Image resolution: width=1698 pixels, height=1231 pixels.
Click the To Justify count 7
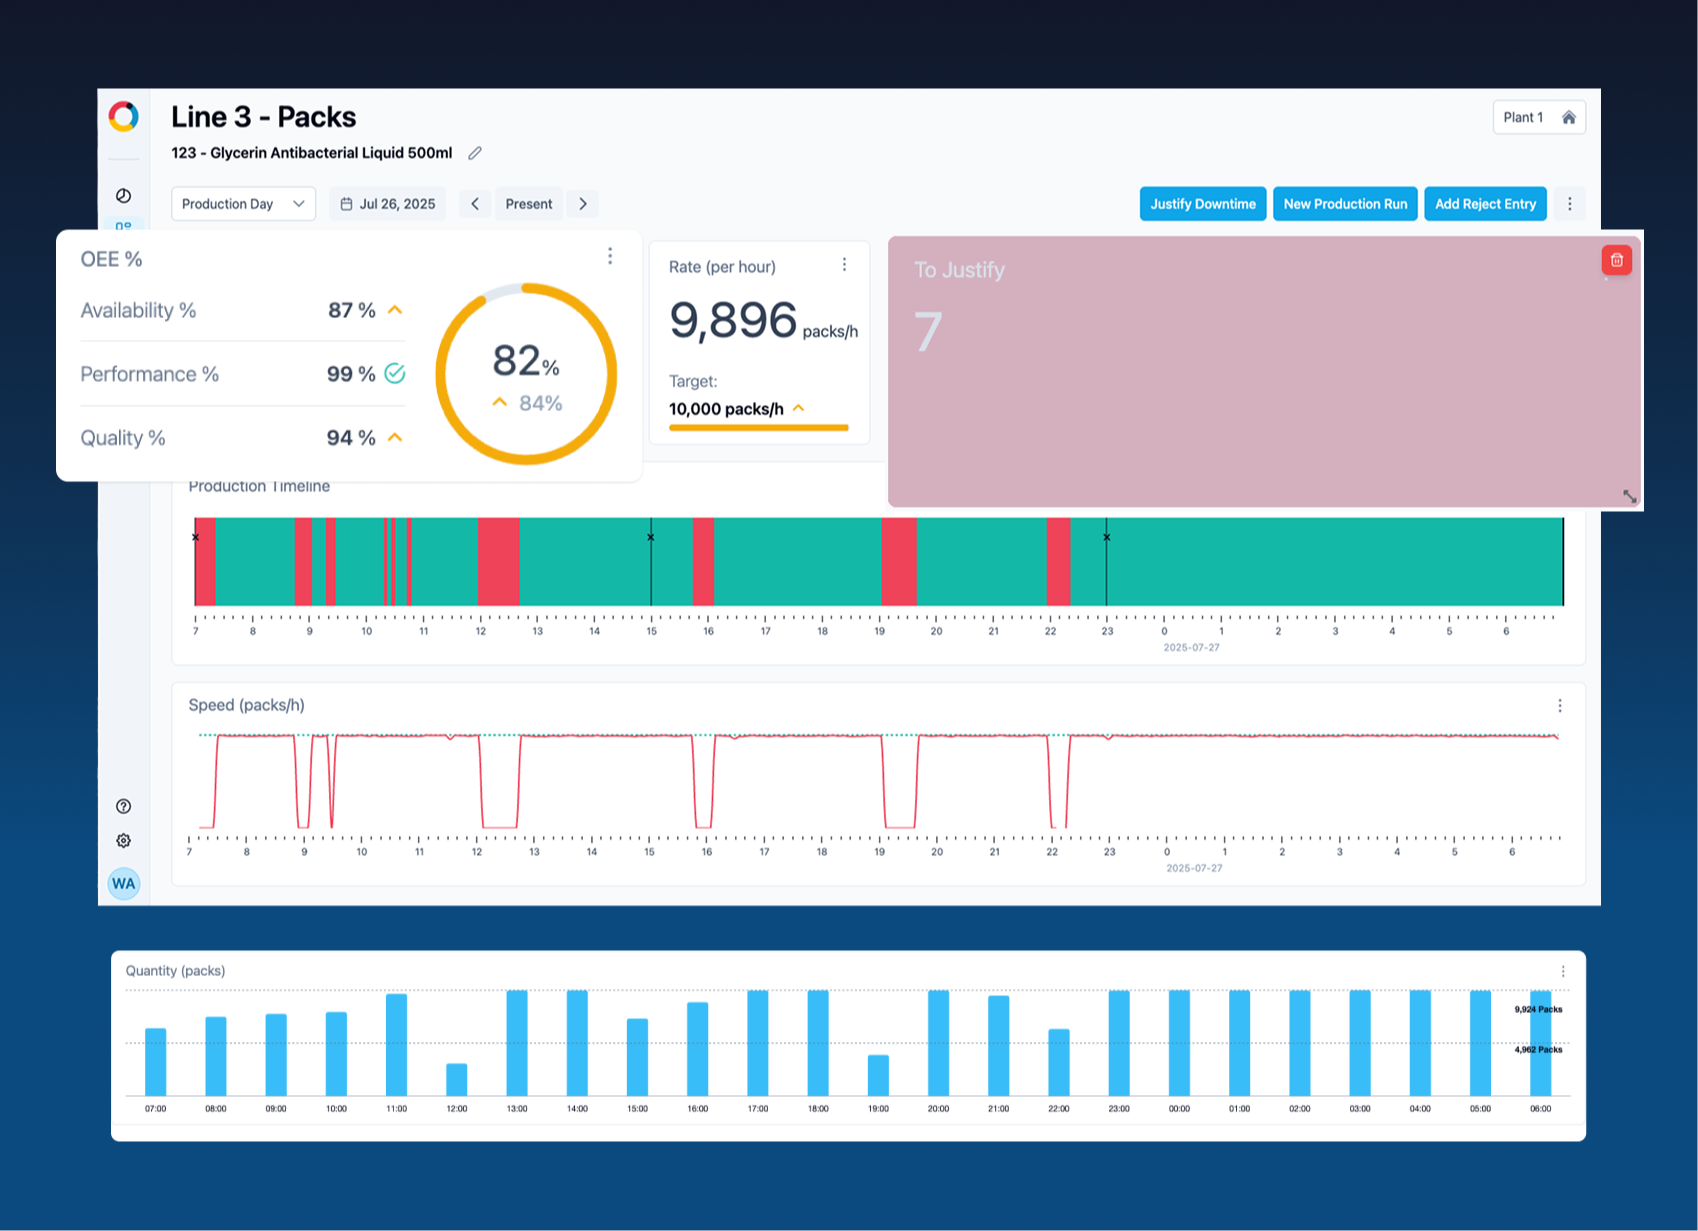[928, 332]
